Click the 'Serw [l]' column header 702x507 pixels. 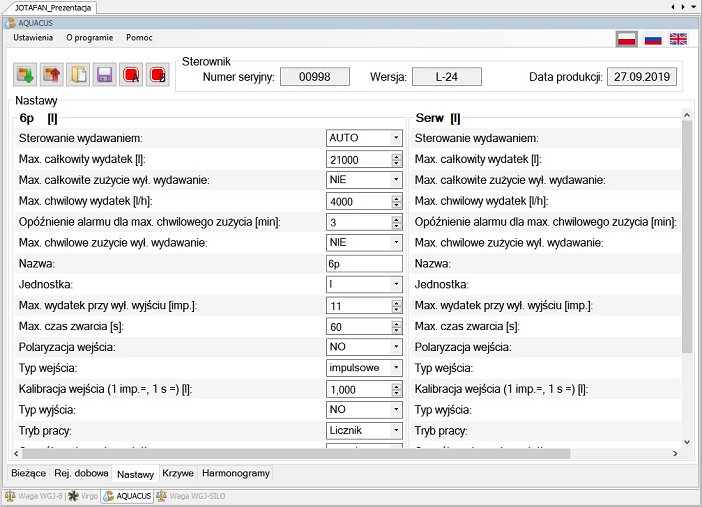point(438,118)
